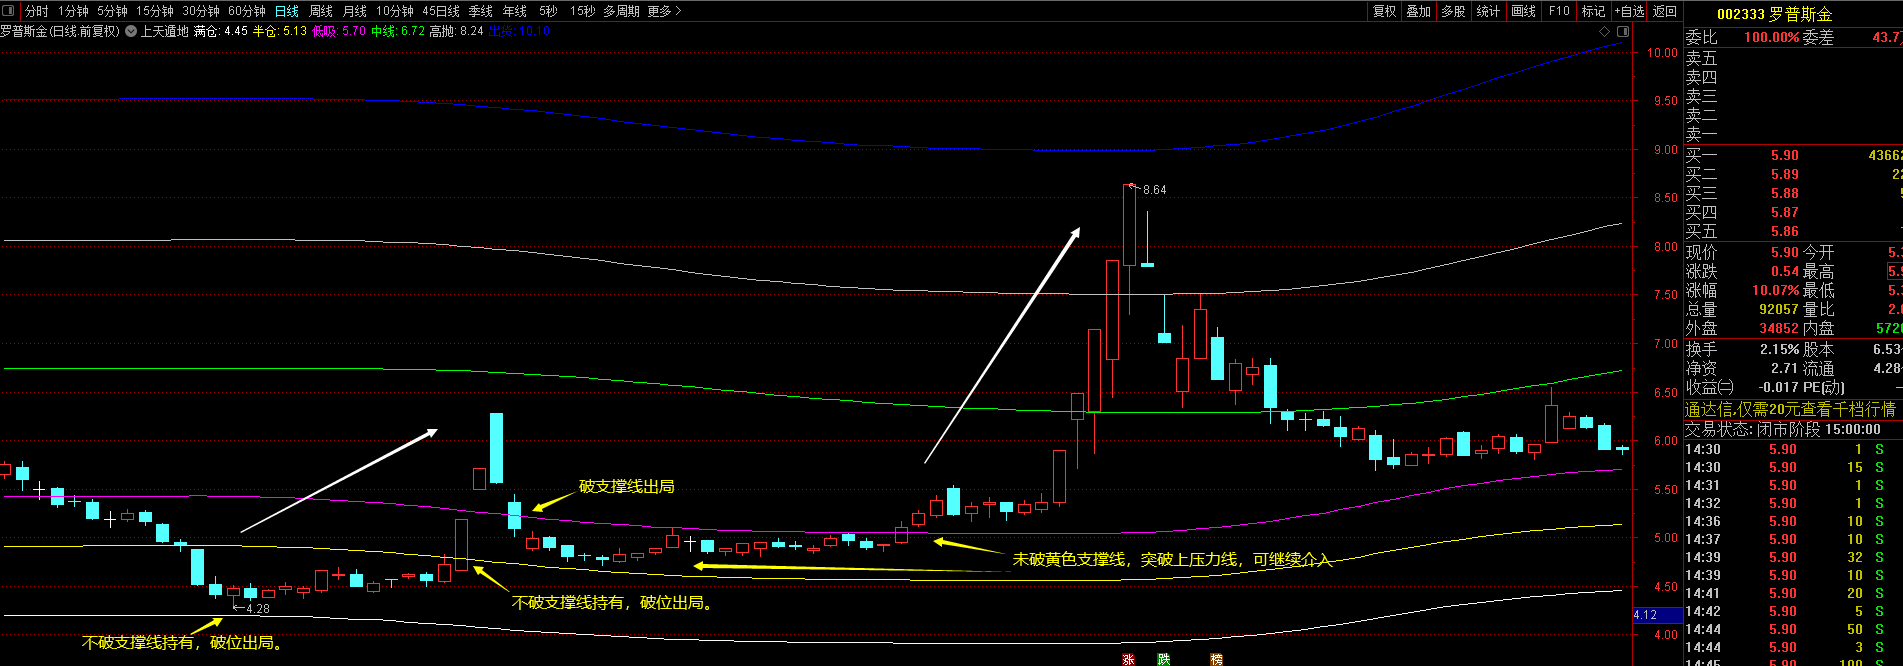Click the 10.00 price axis label
The height and width of the screenshot is (666, 1903).
pos(1664,53)
